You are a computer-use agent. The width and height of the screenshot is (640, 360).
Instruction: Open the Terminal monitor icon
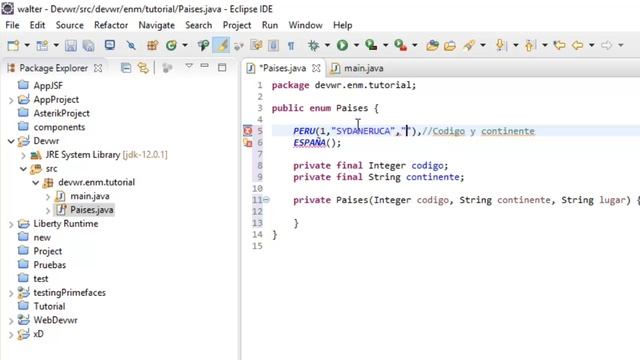click(110, 45)
